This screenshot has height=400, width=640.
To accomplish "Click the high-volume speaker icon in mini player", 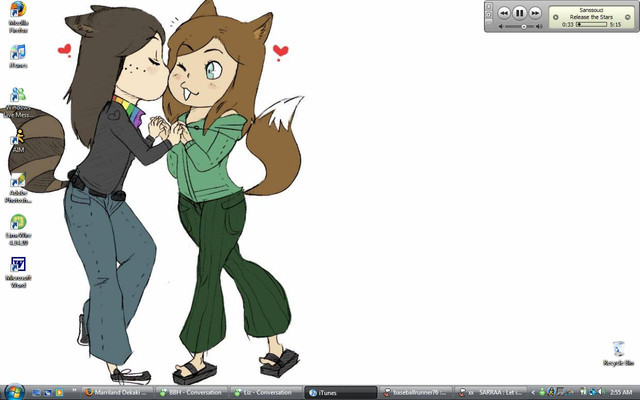I will click(539, 27).
